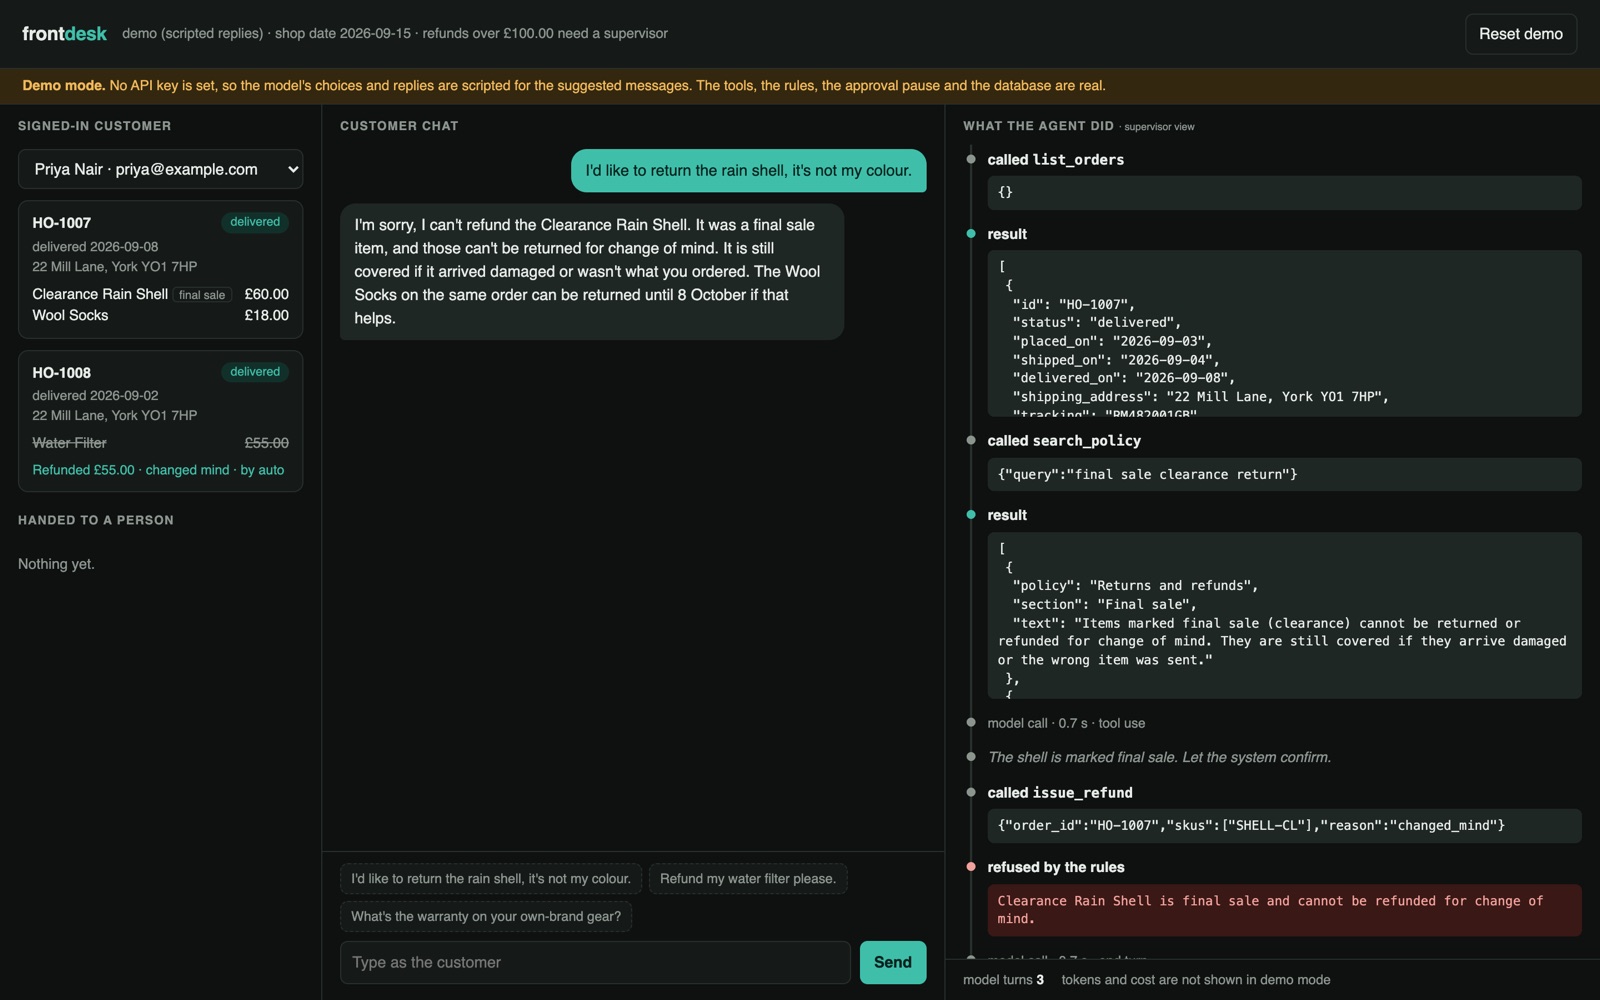
Task: Click the orders result JSON block
Action: coord(1284,334)
